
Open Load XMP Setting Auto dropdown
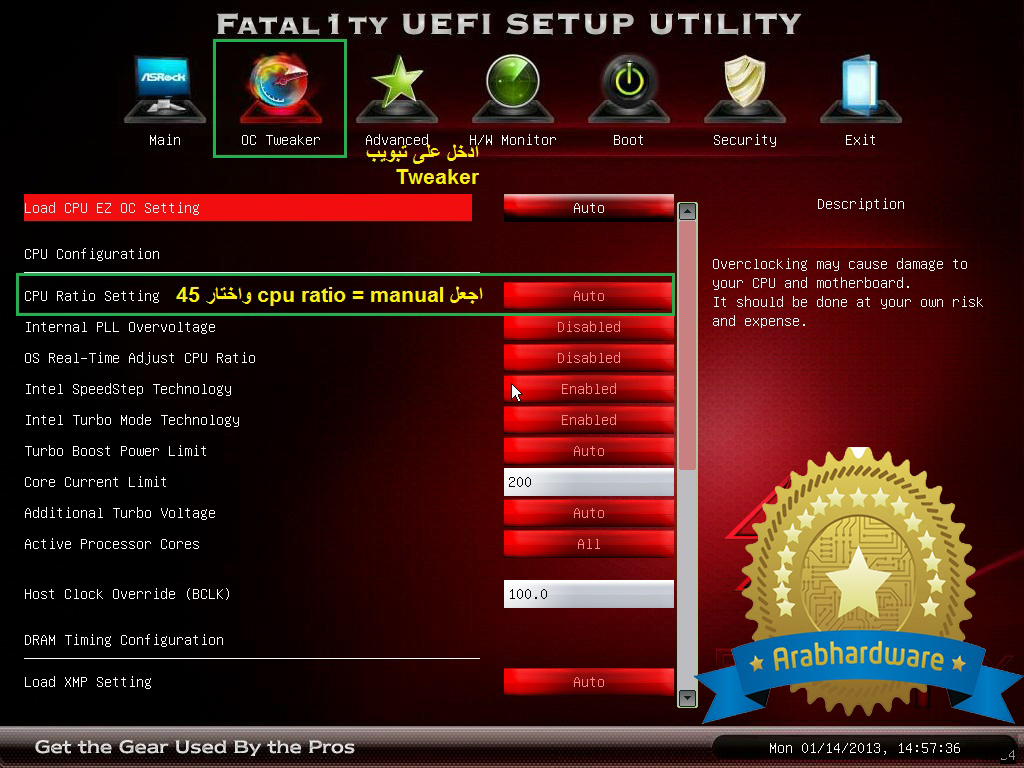[588, 682]
